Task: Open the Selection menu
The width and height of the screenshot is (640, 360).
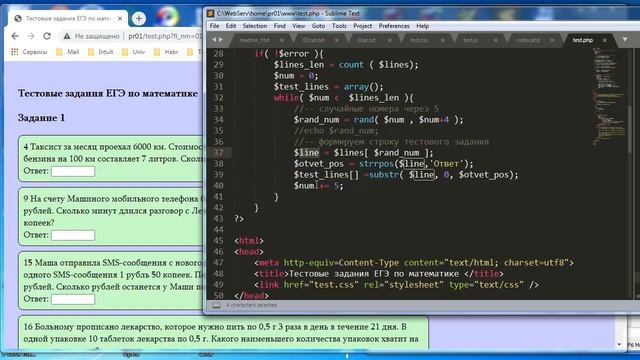Action: (x=255, y=26)
